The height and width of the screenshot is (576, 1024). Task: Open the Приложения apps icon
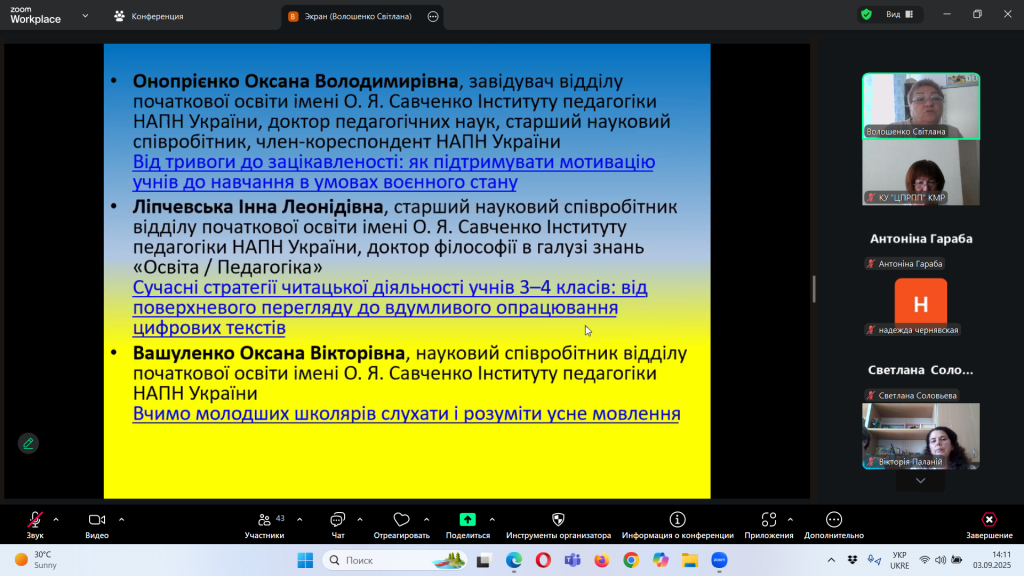768,520
